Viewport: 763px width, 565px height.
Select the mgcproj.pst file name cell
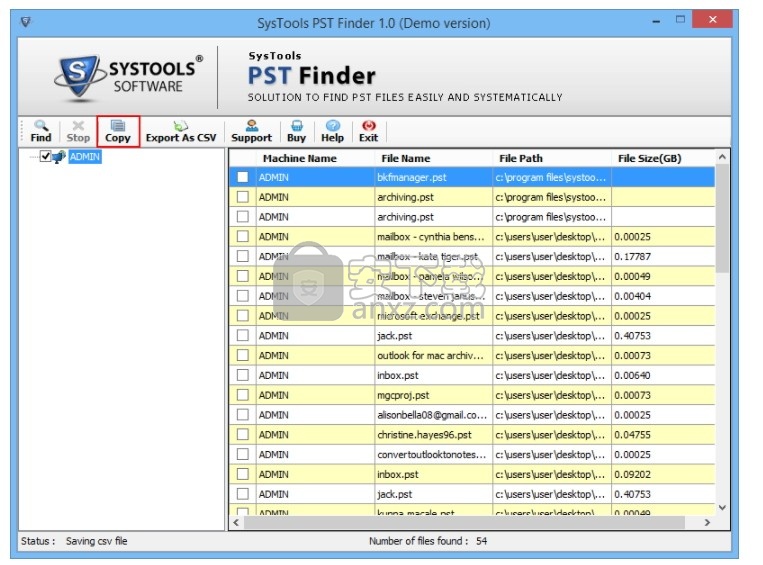434,395
